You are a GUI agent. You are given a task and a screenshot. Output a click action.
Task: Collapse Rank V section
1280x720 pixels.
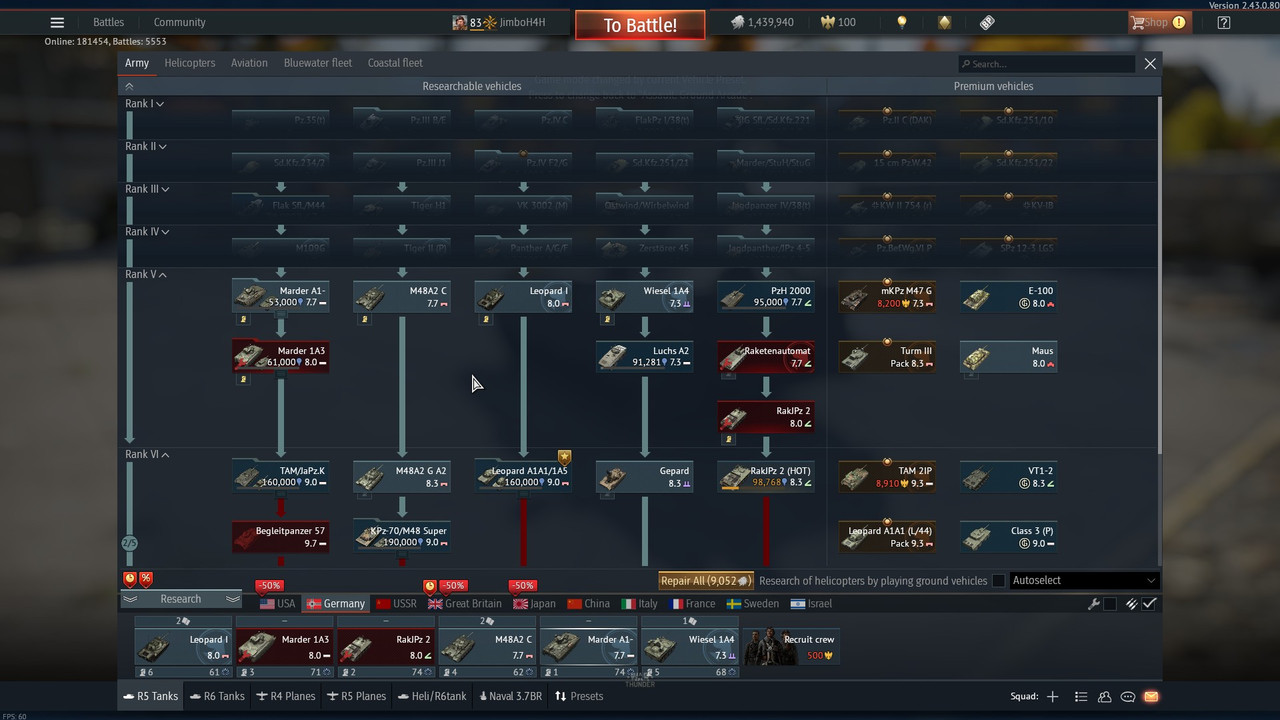click(146, 274)
